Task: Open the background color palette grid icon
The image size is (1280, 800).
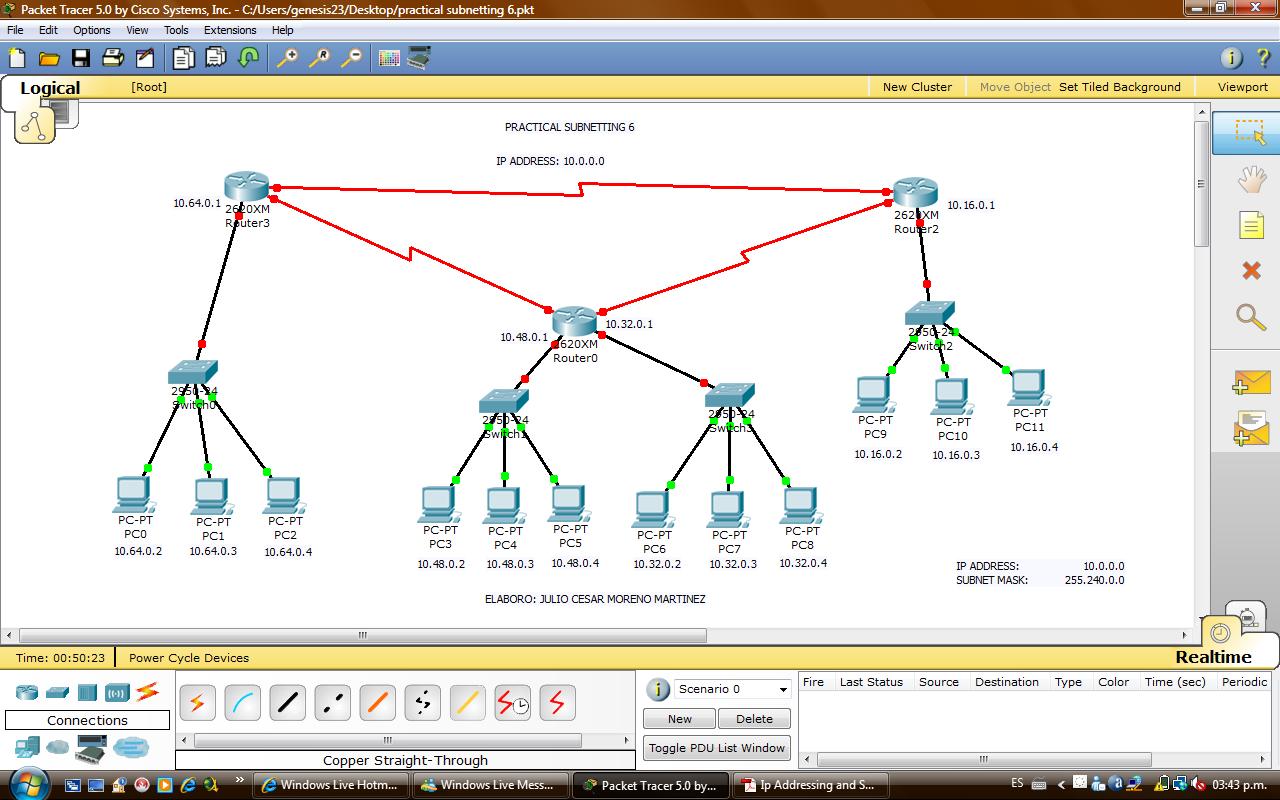Action: pos(388,57)
